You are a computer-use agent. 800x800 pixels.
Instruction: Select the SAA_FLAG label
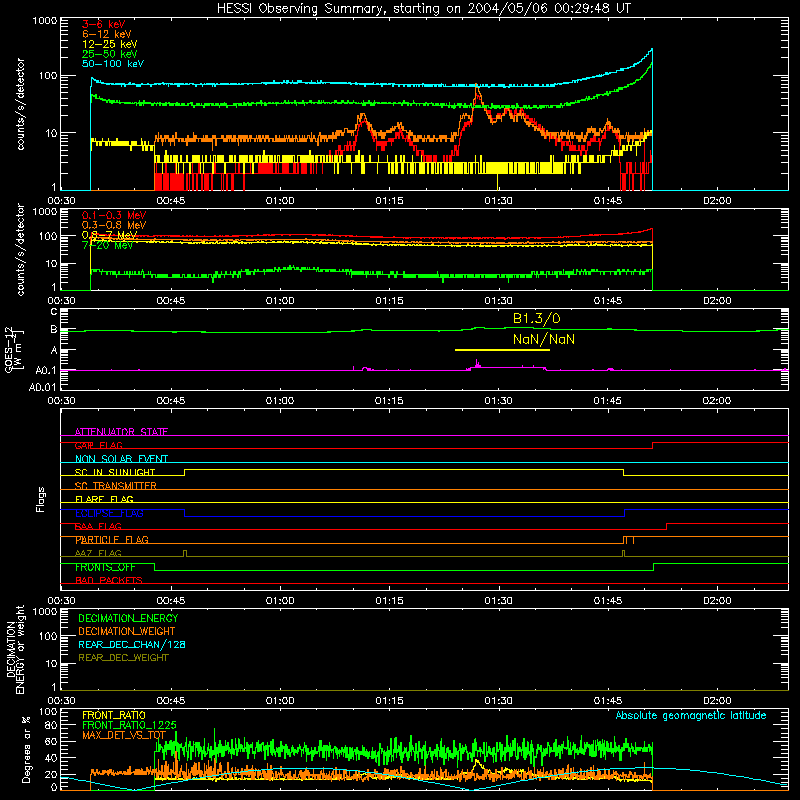tap(98, 526)
